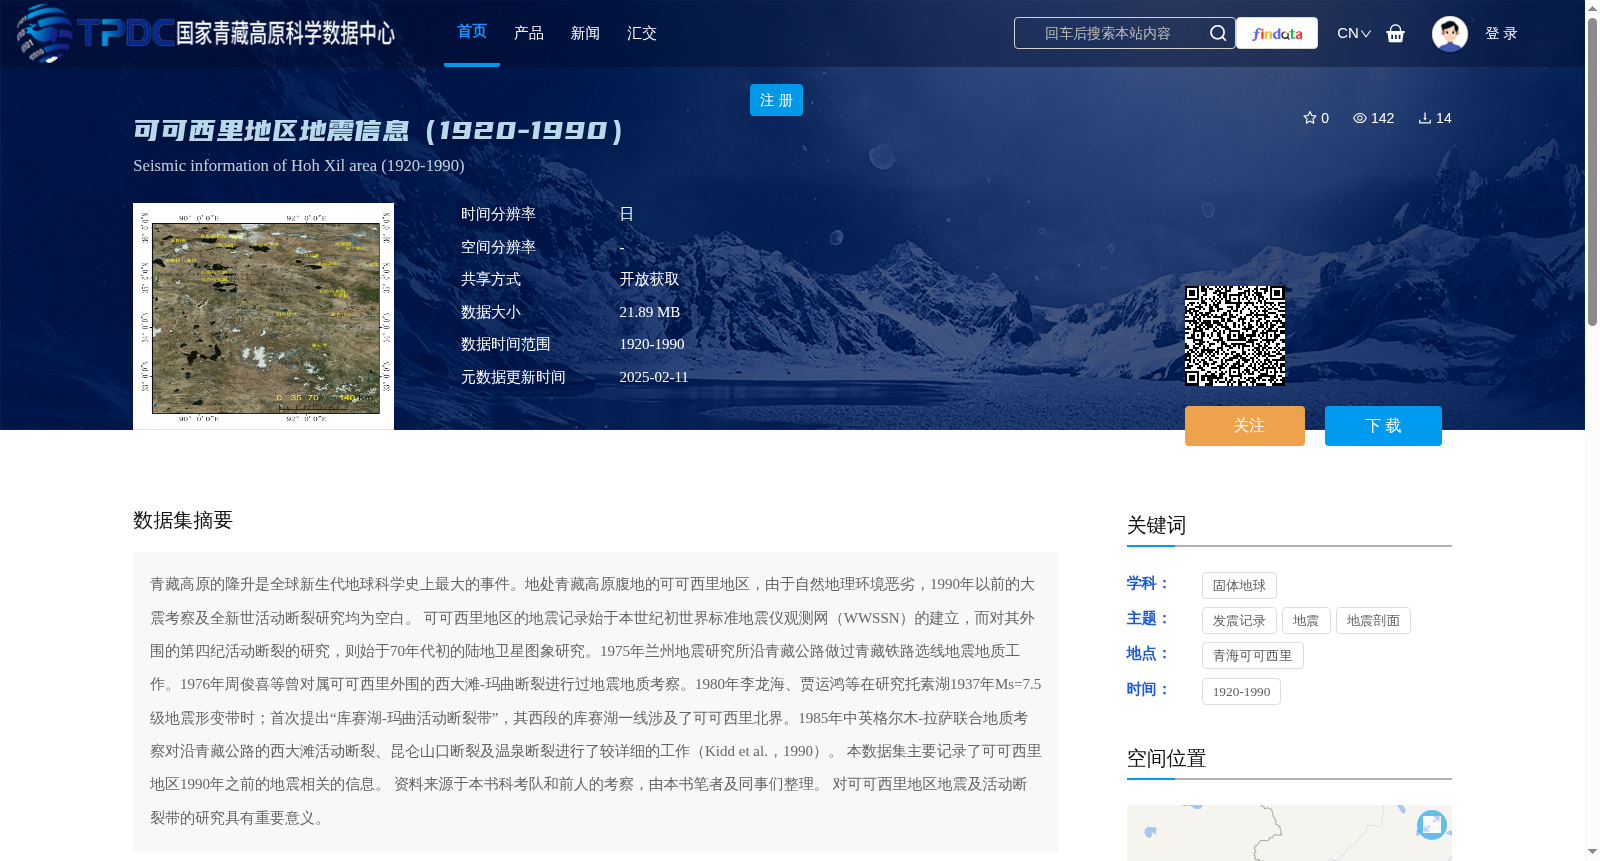Click the English subtitle Seismic information
The width and height of the screenshot is (1600, 861).
pos(299,165)
